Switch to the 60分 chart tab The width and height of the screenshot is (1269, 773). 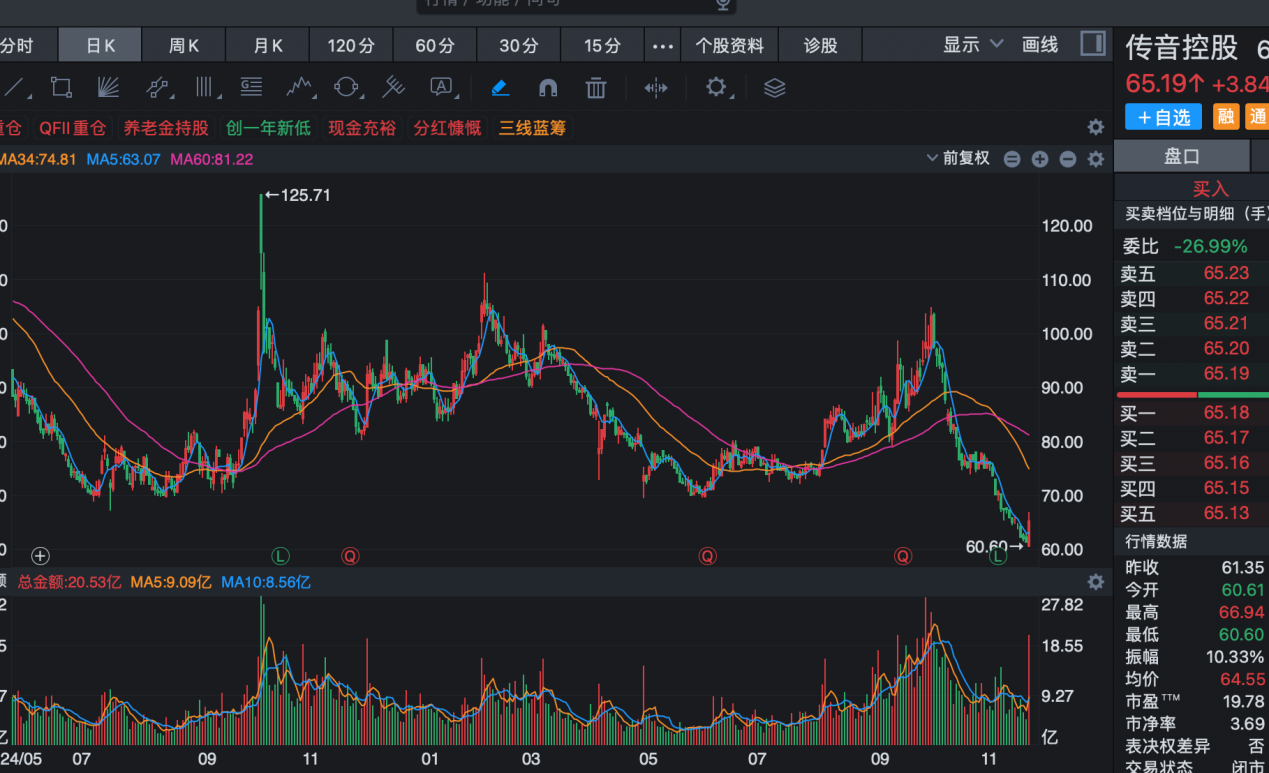[x=435, y=46]
